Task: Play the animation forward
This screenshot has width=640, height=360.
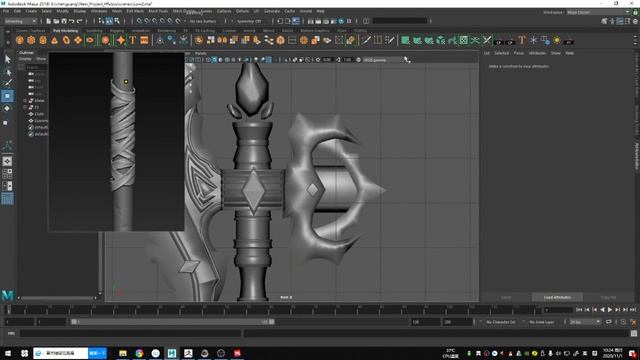Action: (x=610, y=310)
